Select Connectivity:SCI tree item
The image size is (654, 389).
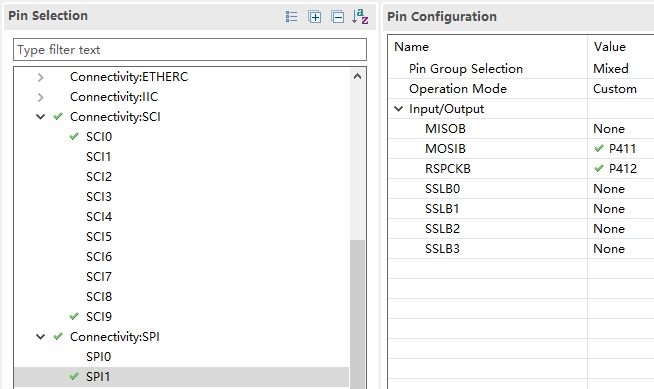[115, 117]
